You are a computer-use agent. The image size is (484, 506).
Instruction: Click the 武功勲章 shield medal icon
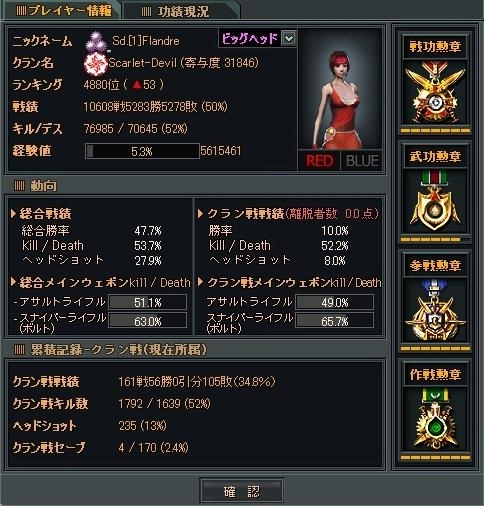435,201
